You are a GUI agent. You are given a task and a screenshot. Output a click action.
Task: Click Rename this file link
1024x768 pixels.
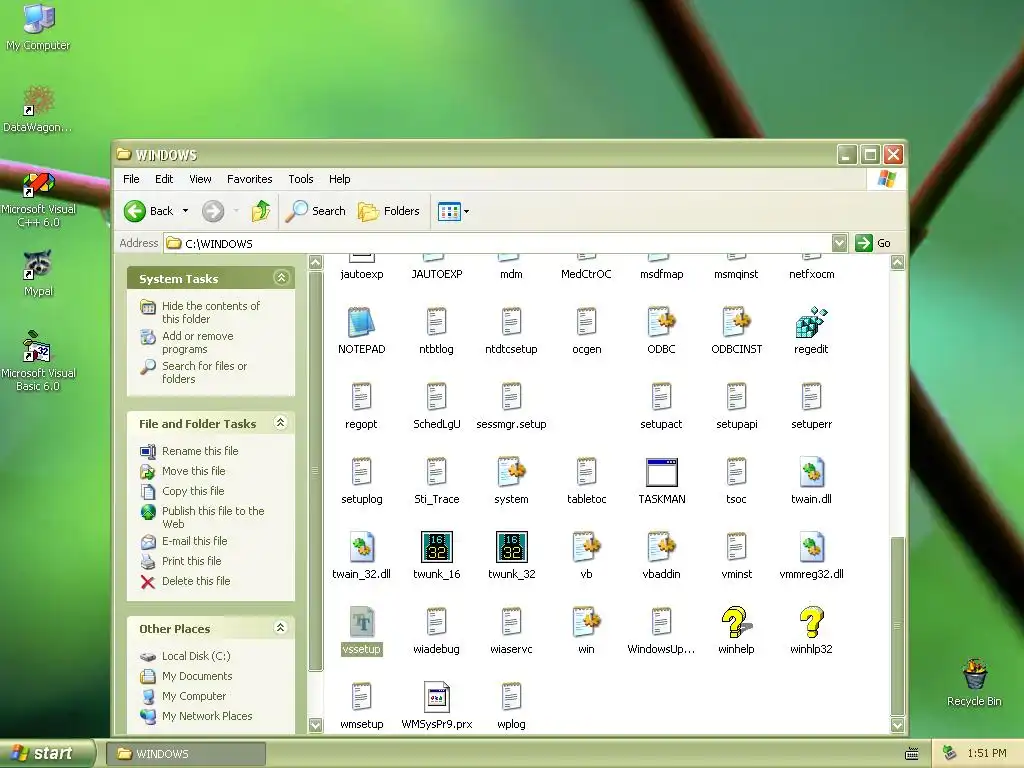(x=200, y=451)
